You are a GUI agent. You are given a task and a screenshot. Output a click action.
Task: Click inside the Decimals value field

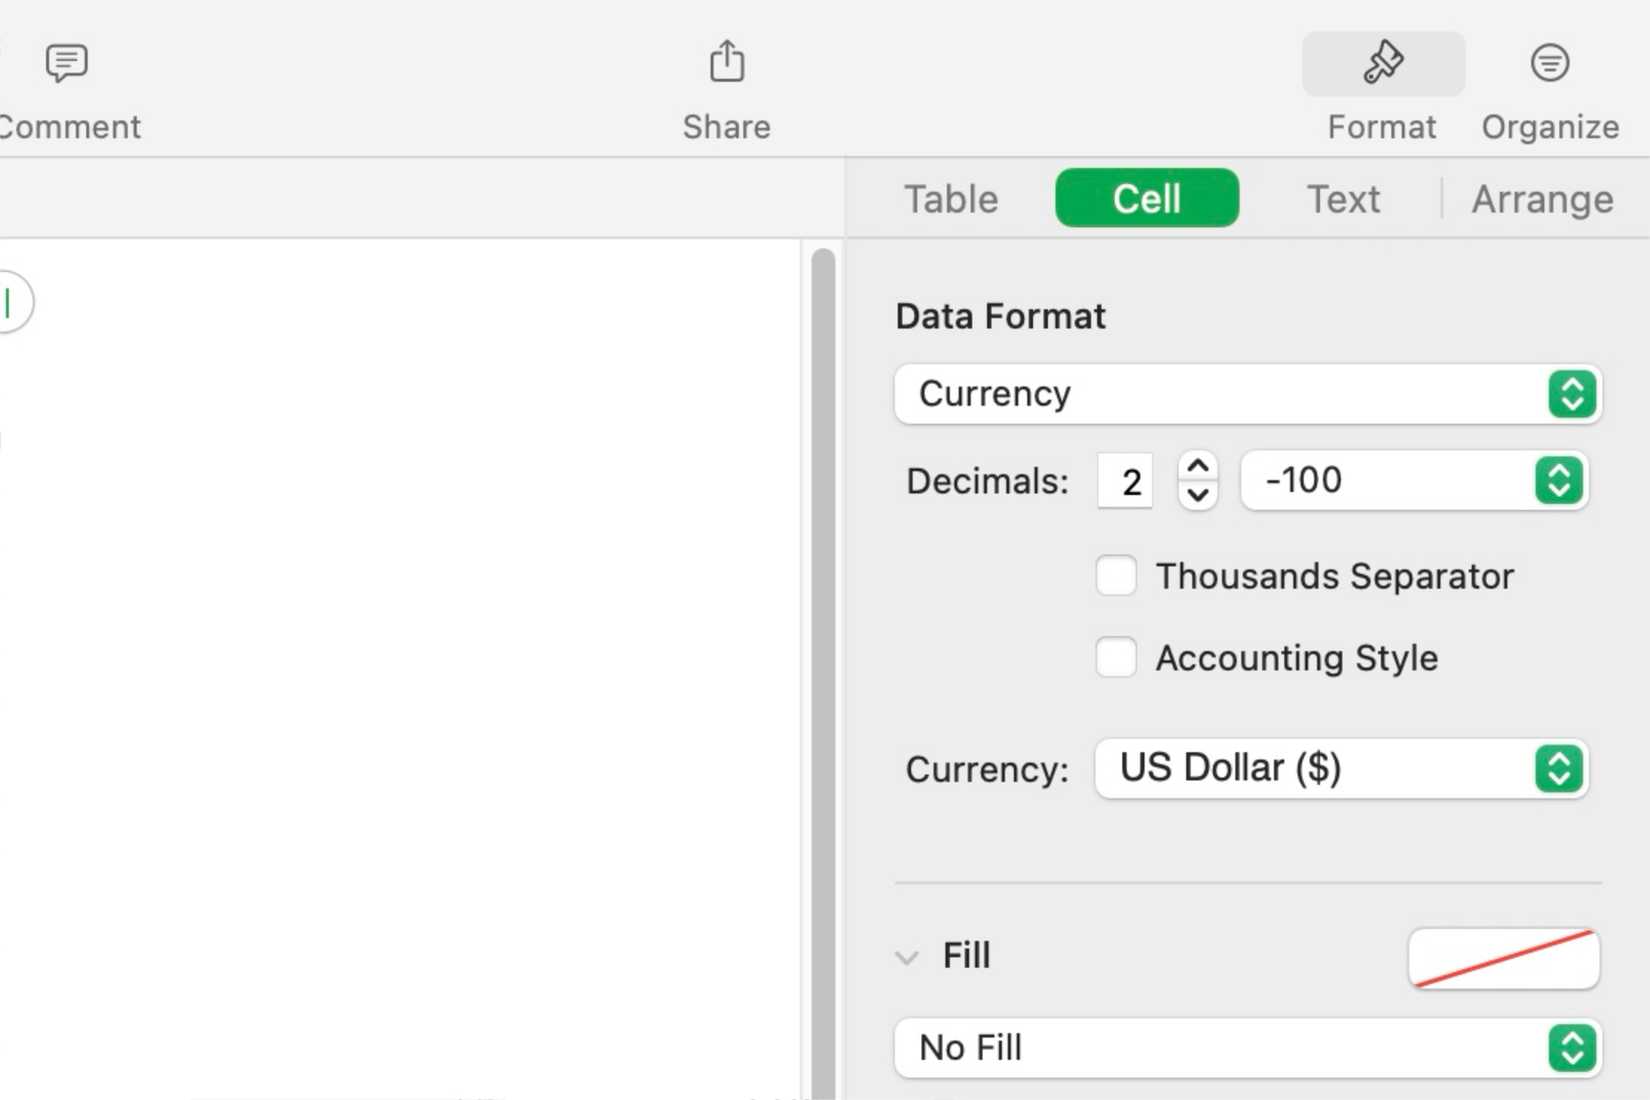[x=1124, y=481]
